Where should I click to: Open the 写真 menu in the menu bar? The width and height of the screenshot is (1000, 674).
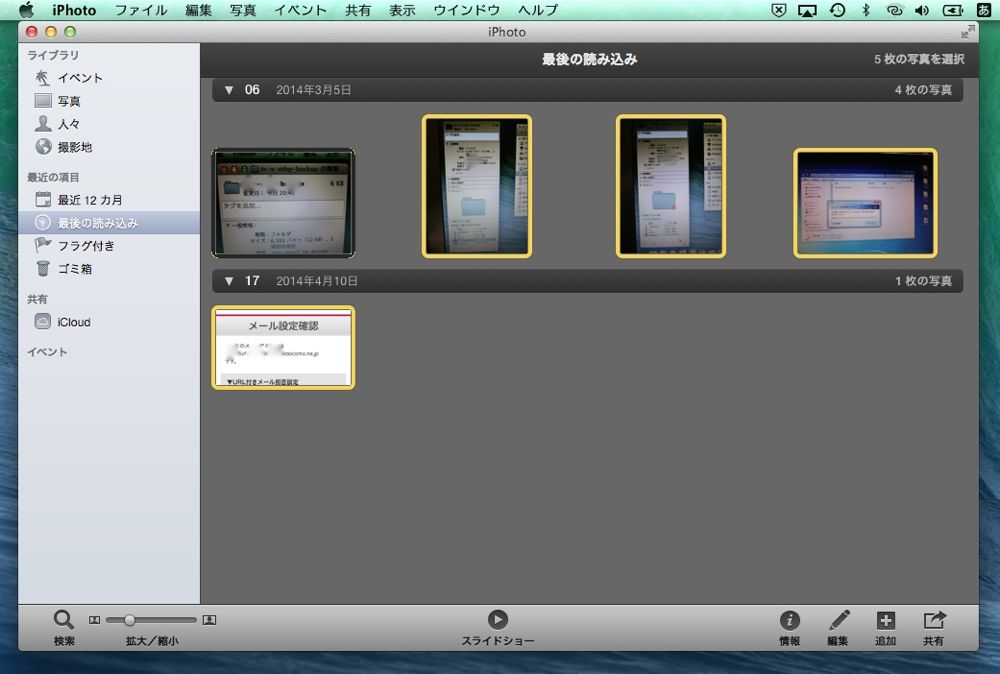tap(243, 10)
